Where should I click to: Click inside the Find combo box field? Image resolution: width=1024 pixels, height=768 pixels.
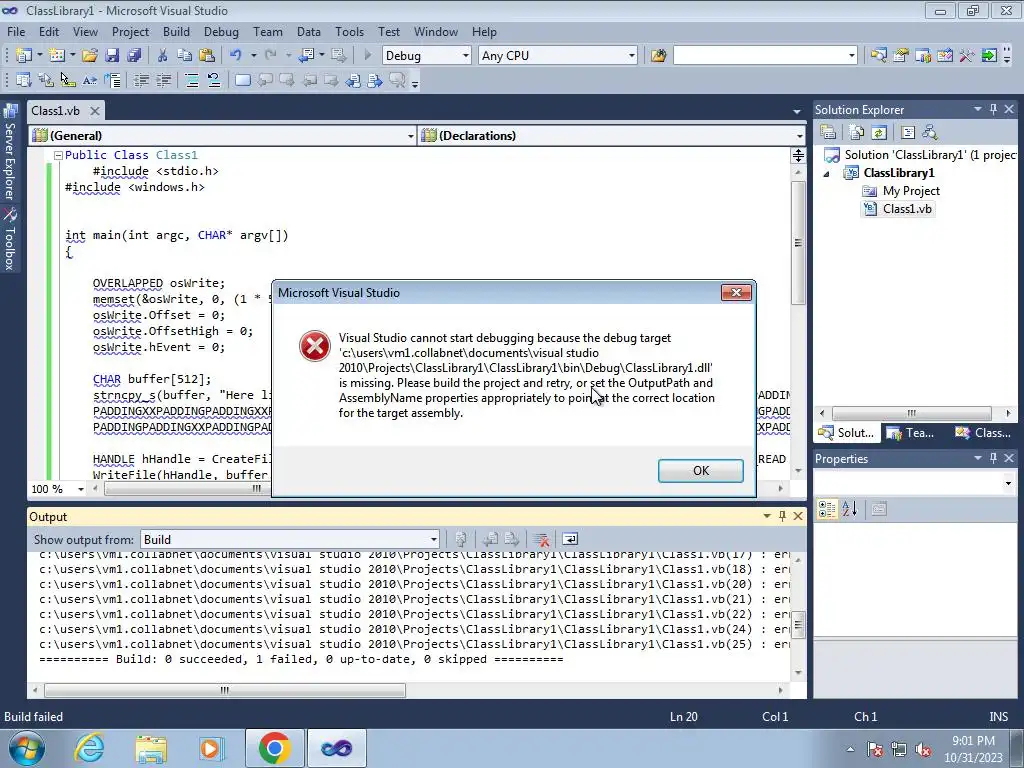[x=759, y=56]
